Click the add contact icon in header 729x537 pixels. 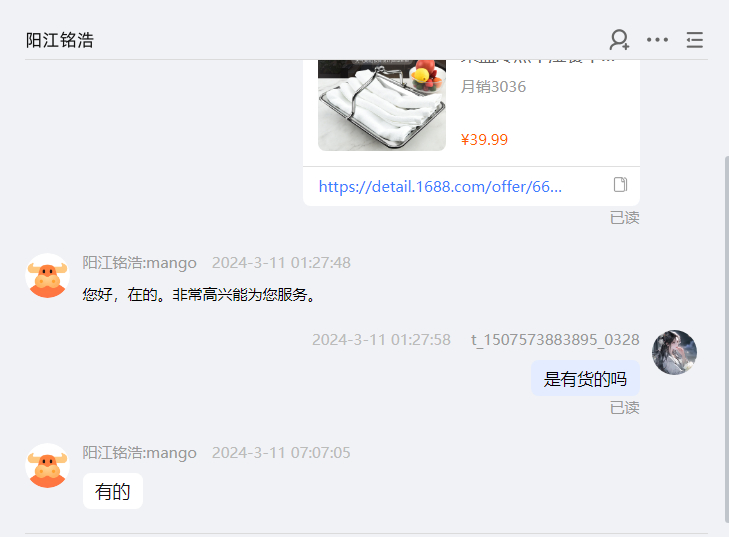point(619,40)
